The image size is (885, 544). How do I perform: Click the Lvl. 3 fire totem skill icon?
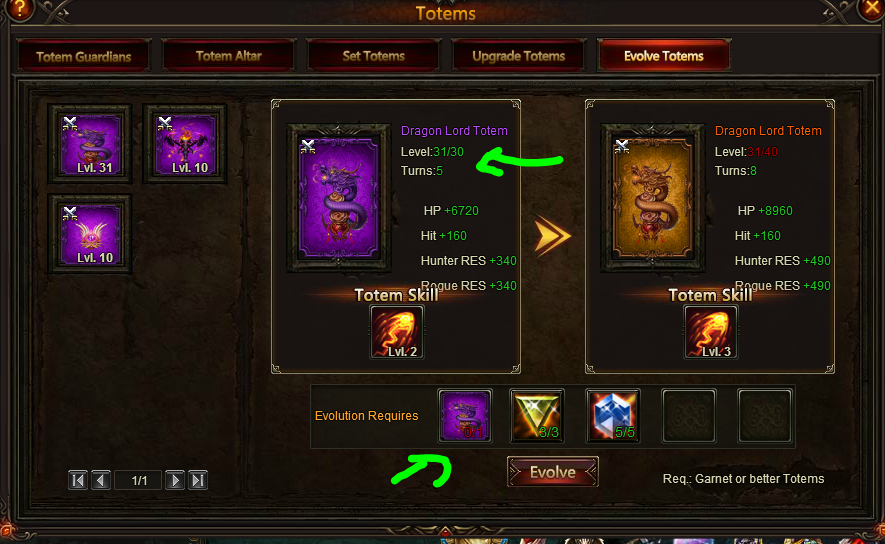(711, 332)
